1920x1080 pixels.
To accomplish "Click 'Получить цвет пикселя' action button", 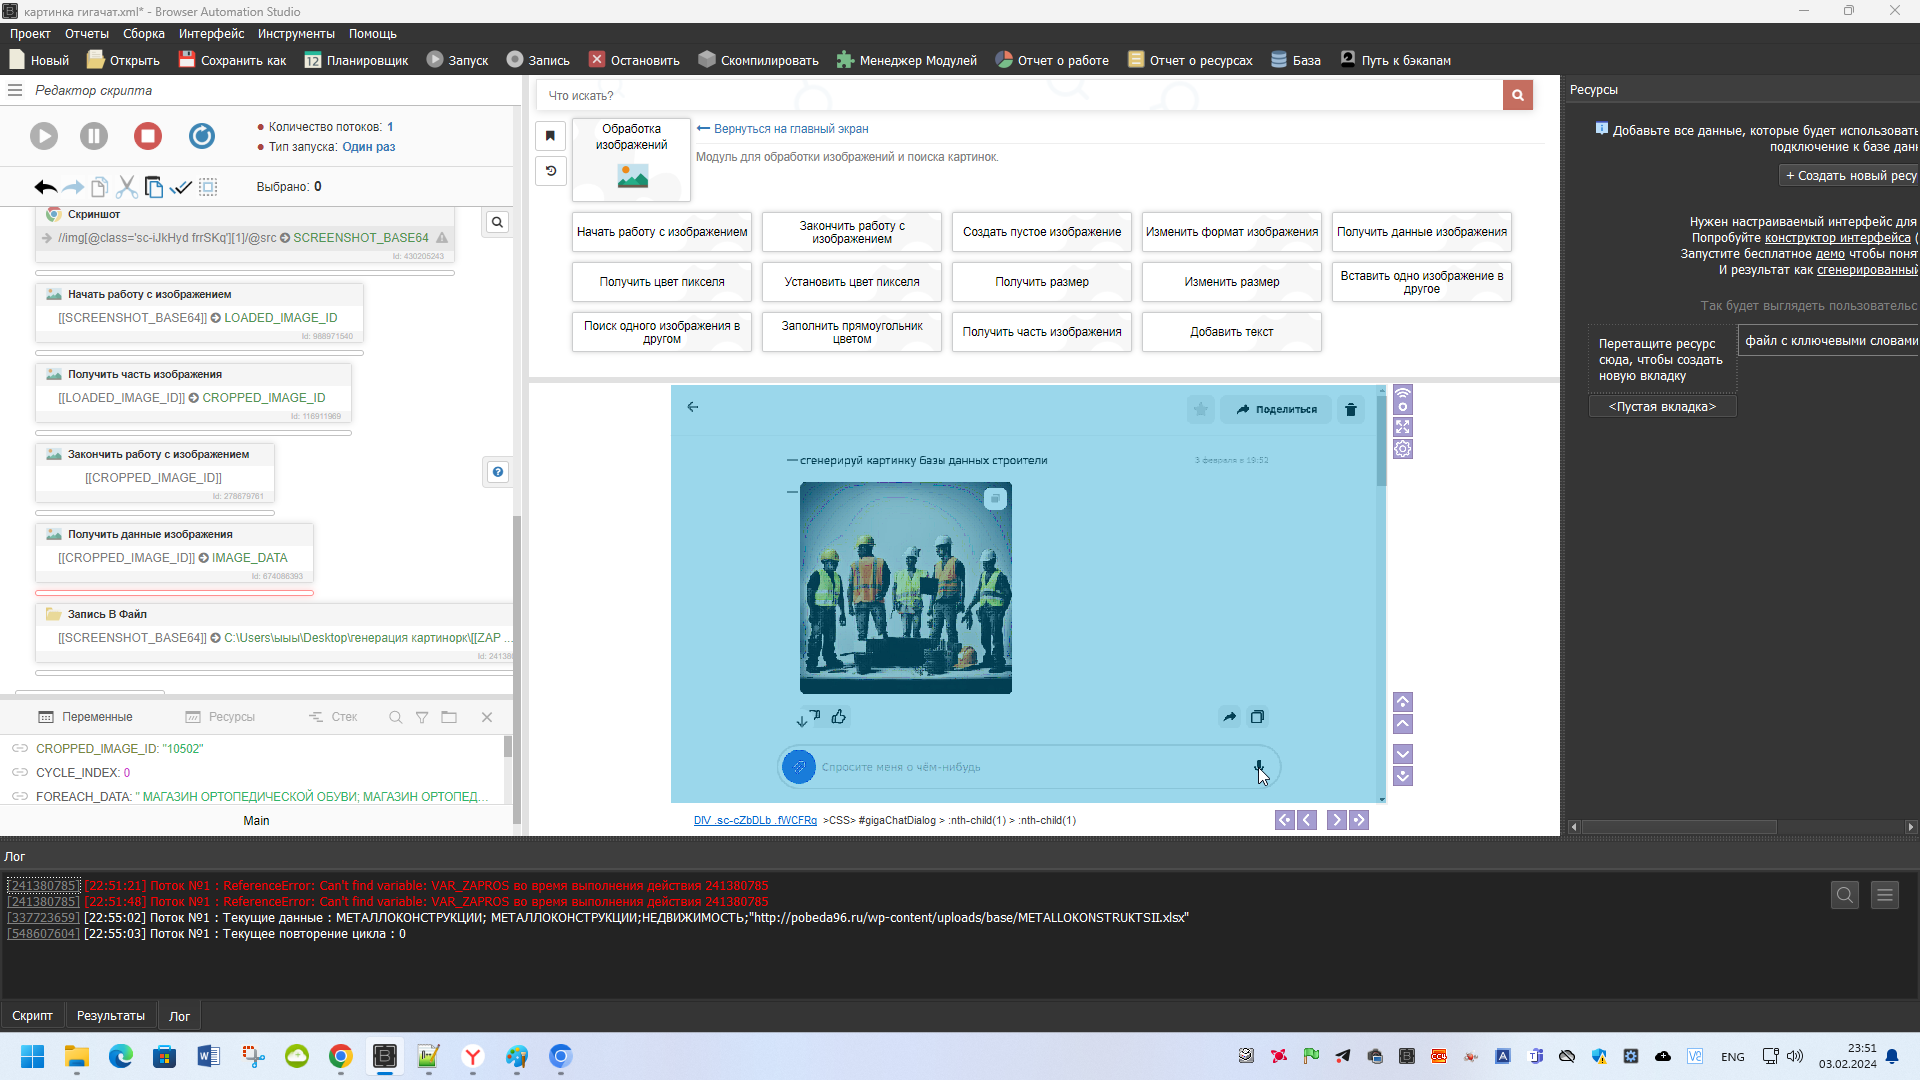I will tap(661, 282).
